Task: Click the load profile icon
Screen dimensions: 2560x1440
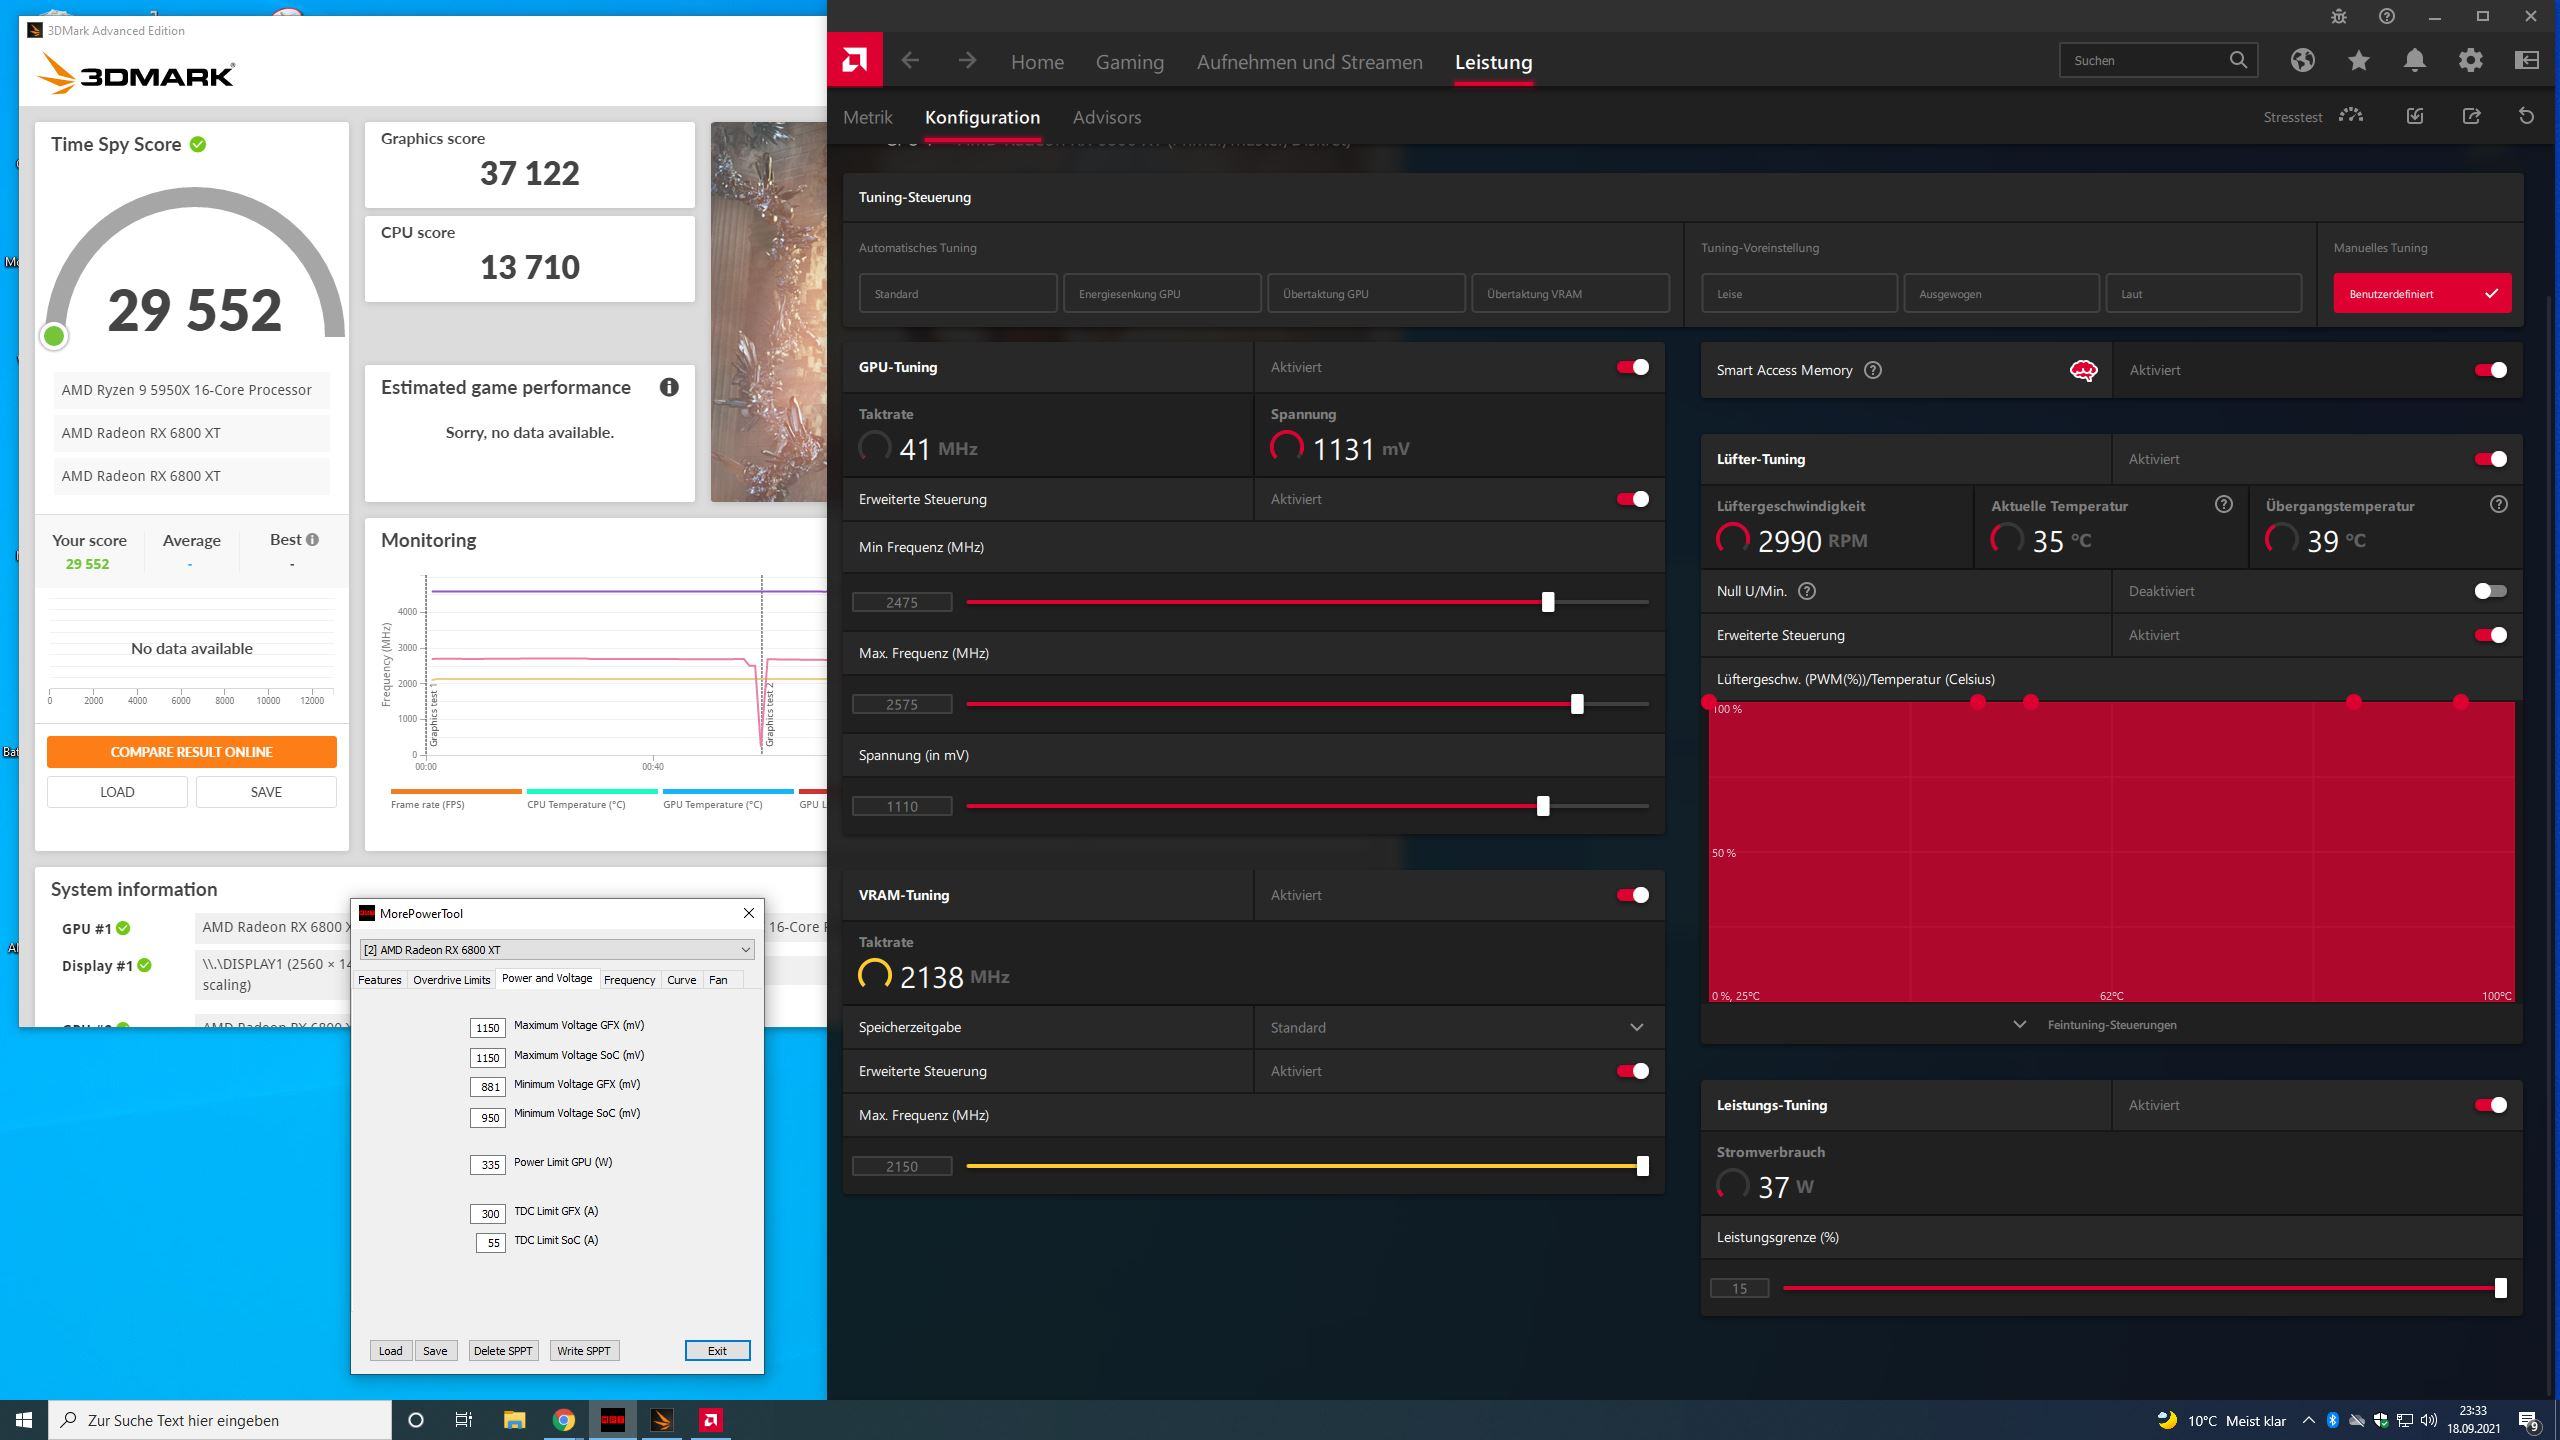Action: tap(2415, 116)
